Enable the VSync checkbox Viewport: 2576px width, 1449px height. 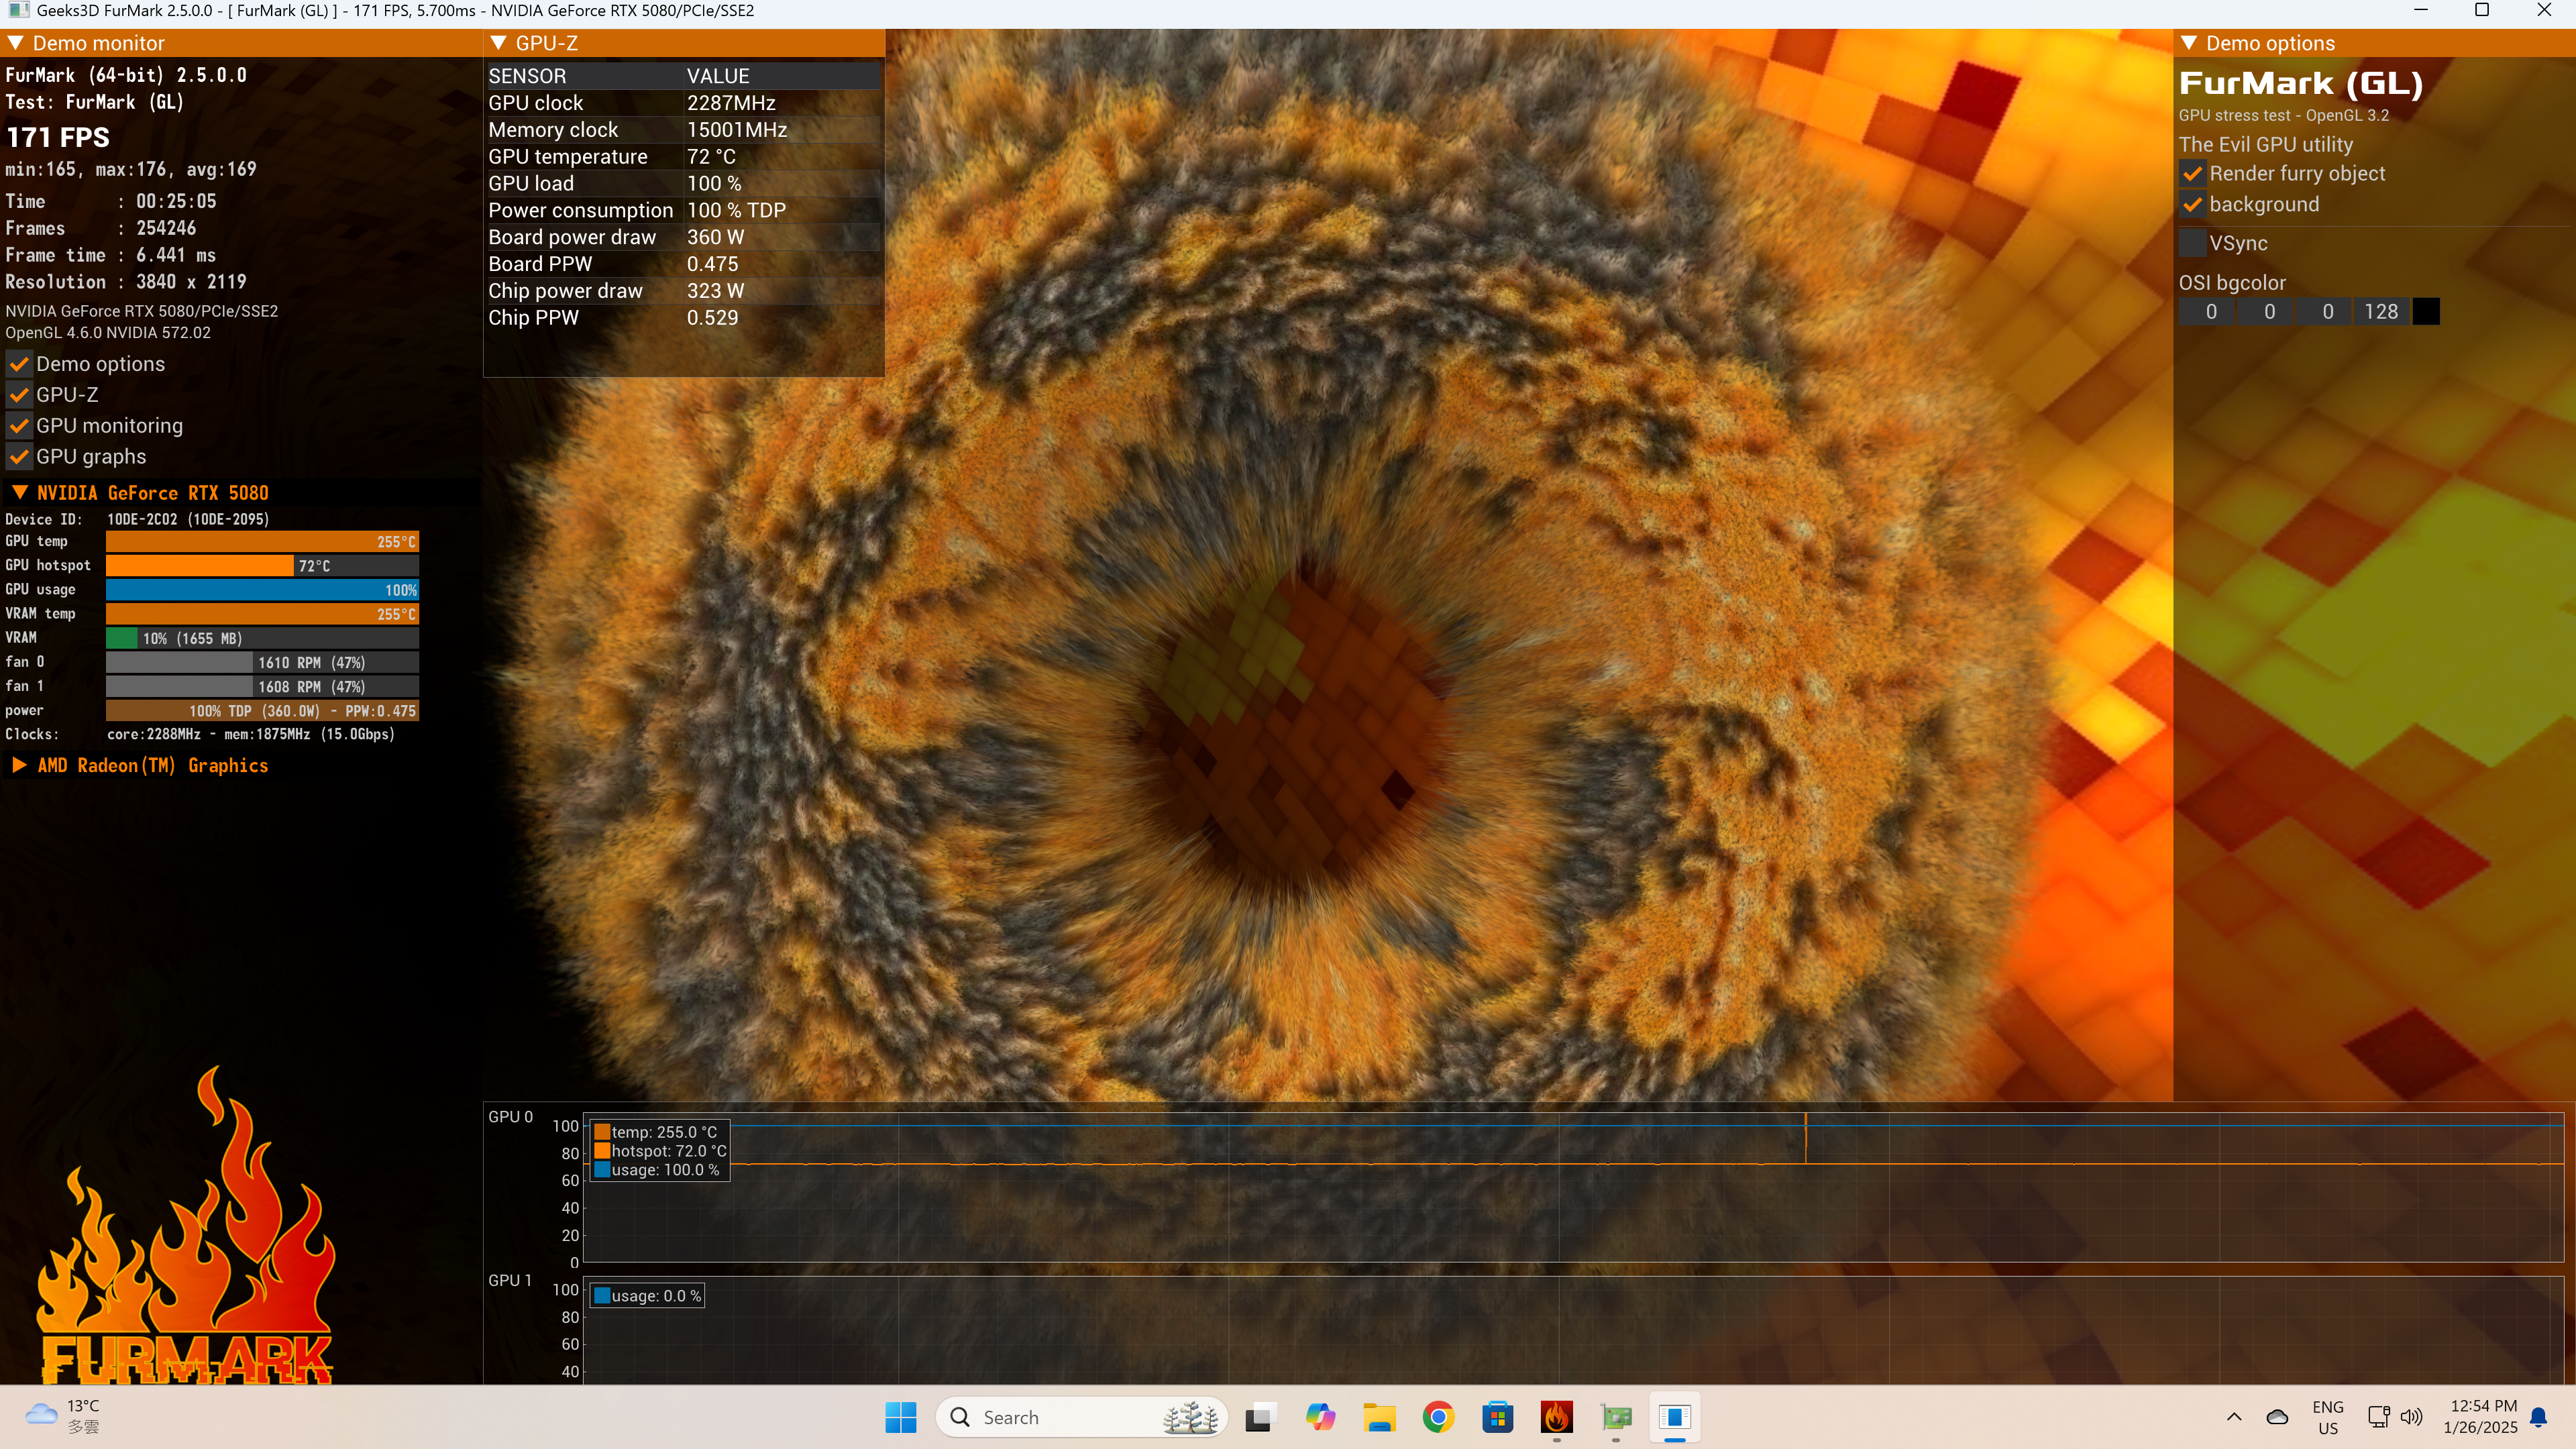[x=2192, y=243]
